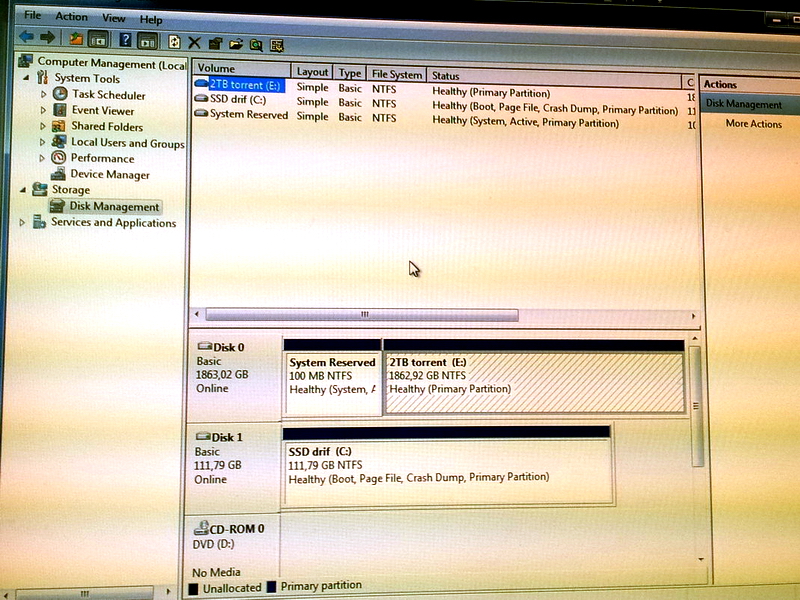Click the Task Scheduler clock icon
The image size is (800, 600).
click(60, 95)
